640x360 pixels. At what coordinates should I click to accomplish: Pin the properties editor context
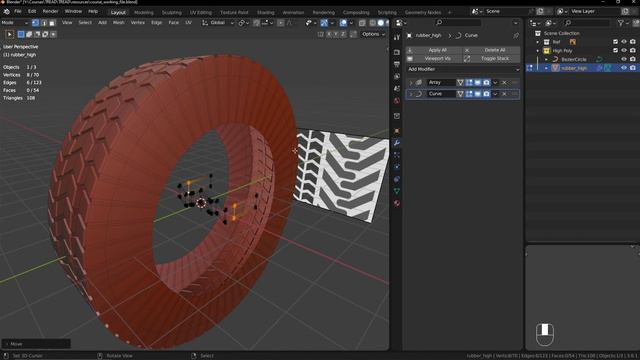coord(516,36)
